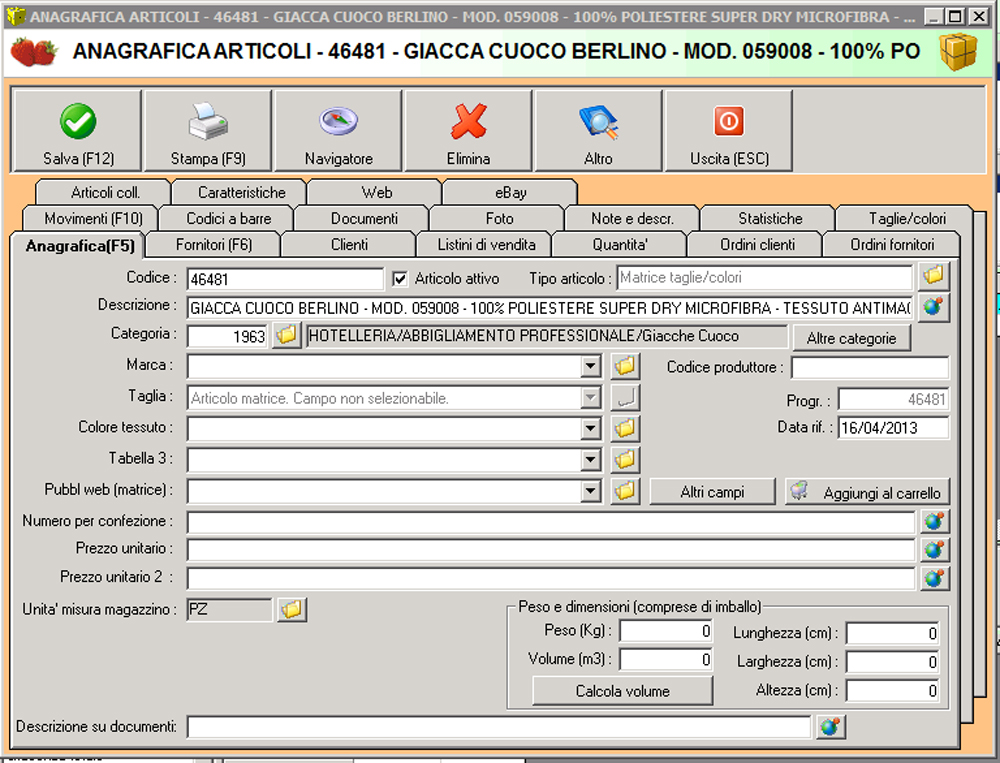Open the Navigatore compass icon
Screen dimensions: 1000x763
pos(338,122)
